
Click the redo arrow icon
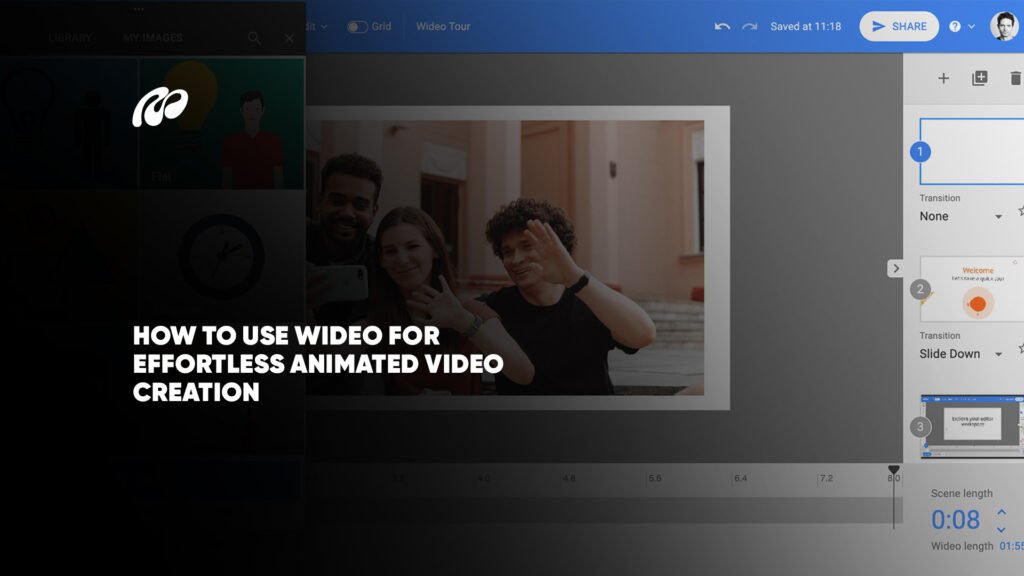click(749, 27)
